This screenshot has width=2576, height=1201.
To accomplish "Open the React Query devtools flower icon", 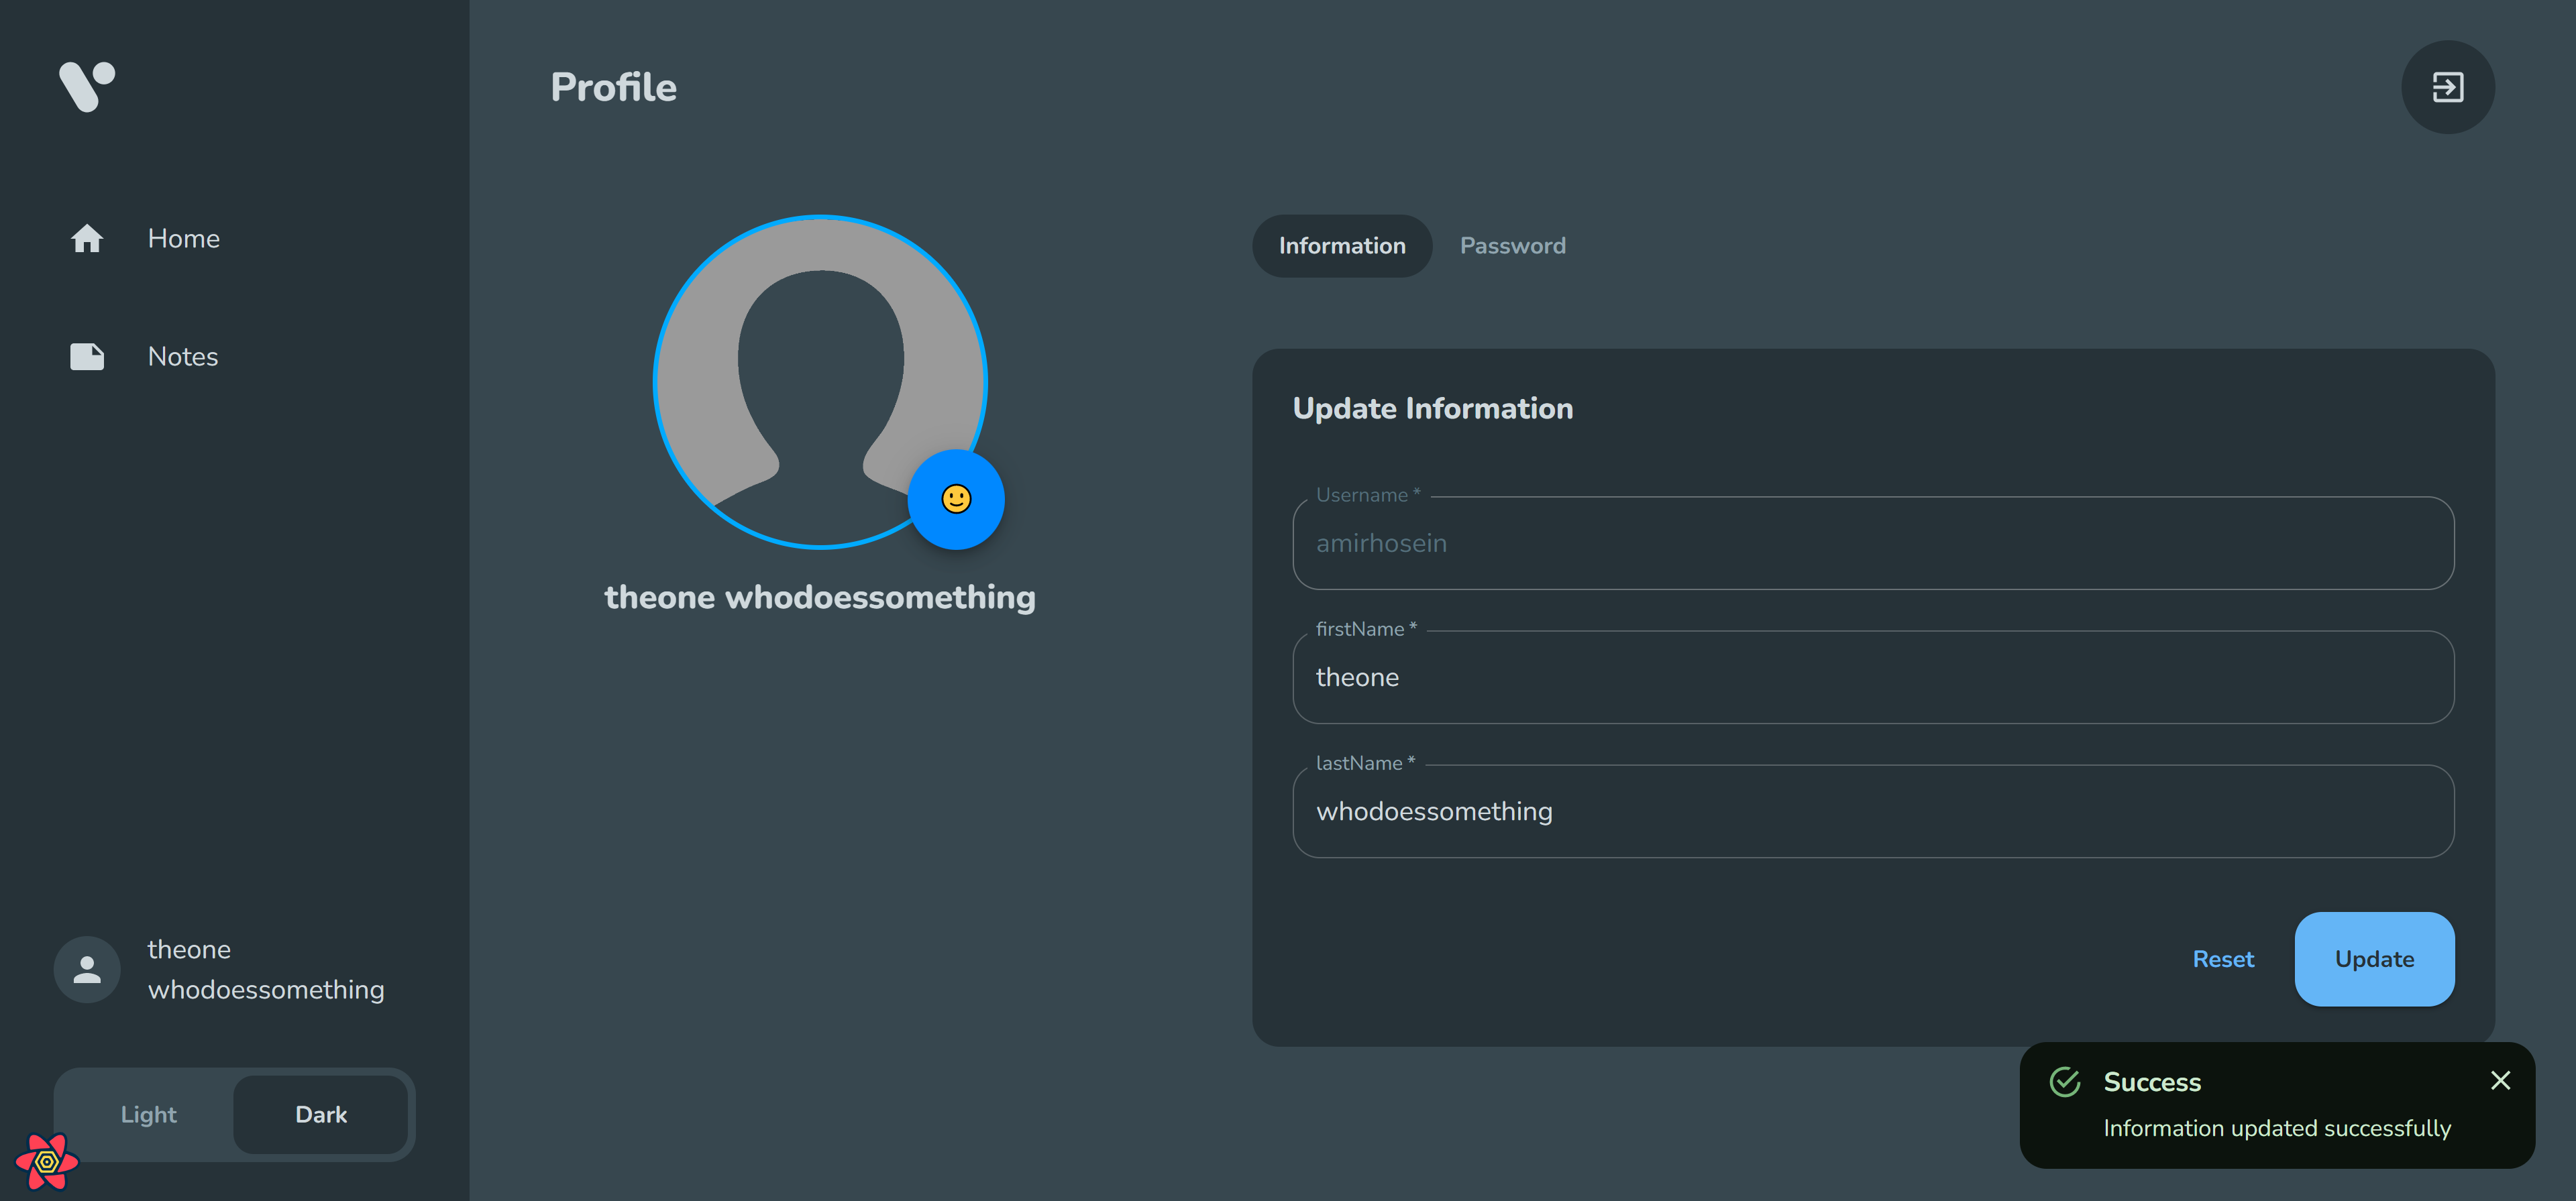I will pos(46,1161).
